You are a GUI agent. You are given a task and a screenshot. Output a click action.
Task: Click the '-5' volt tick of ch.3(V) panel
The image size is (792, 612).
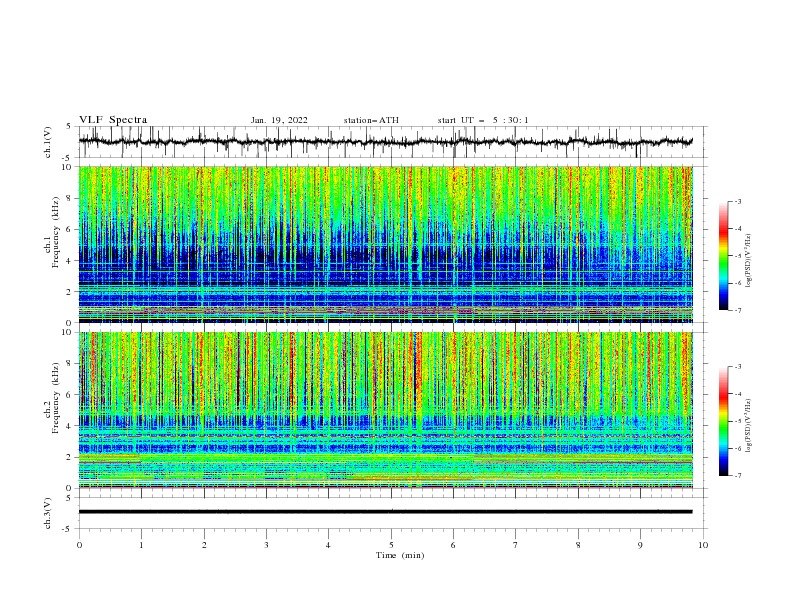[x=68, y=529]
